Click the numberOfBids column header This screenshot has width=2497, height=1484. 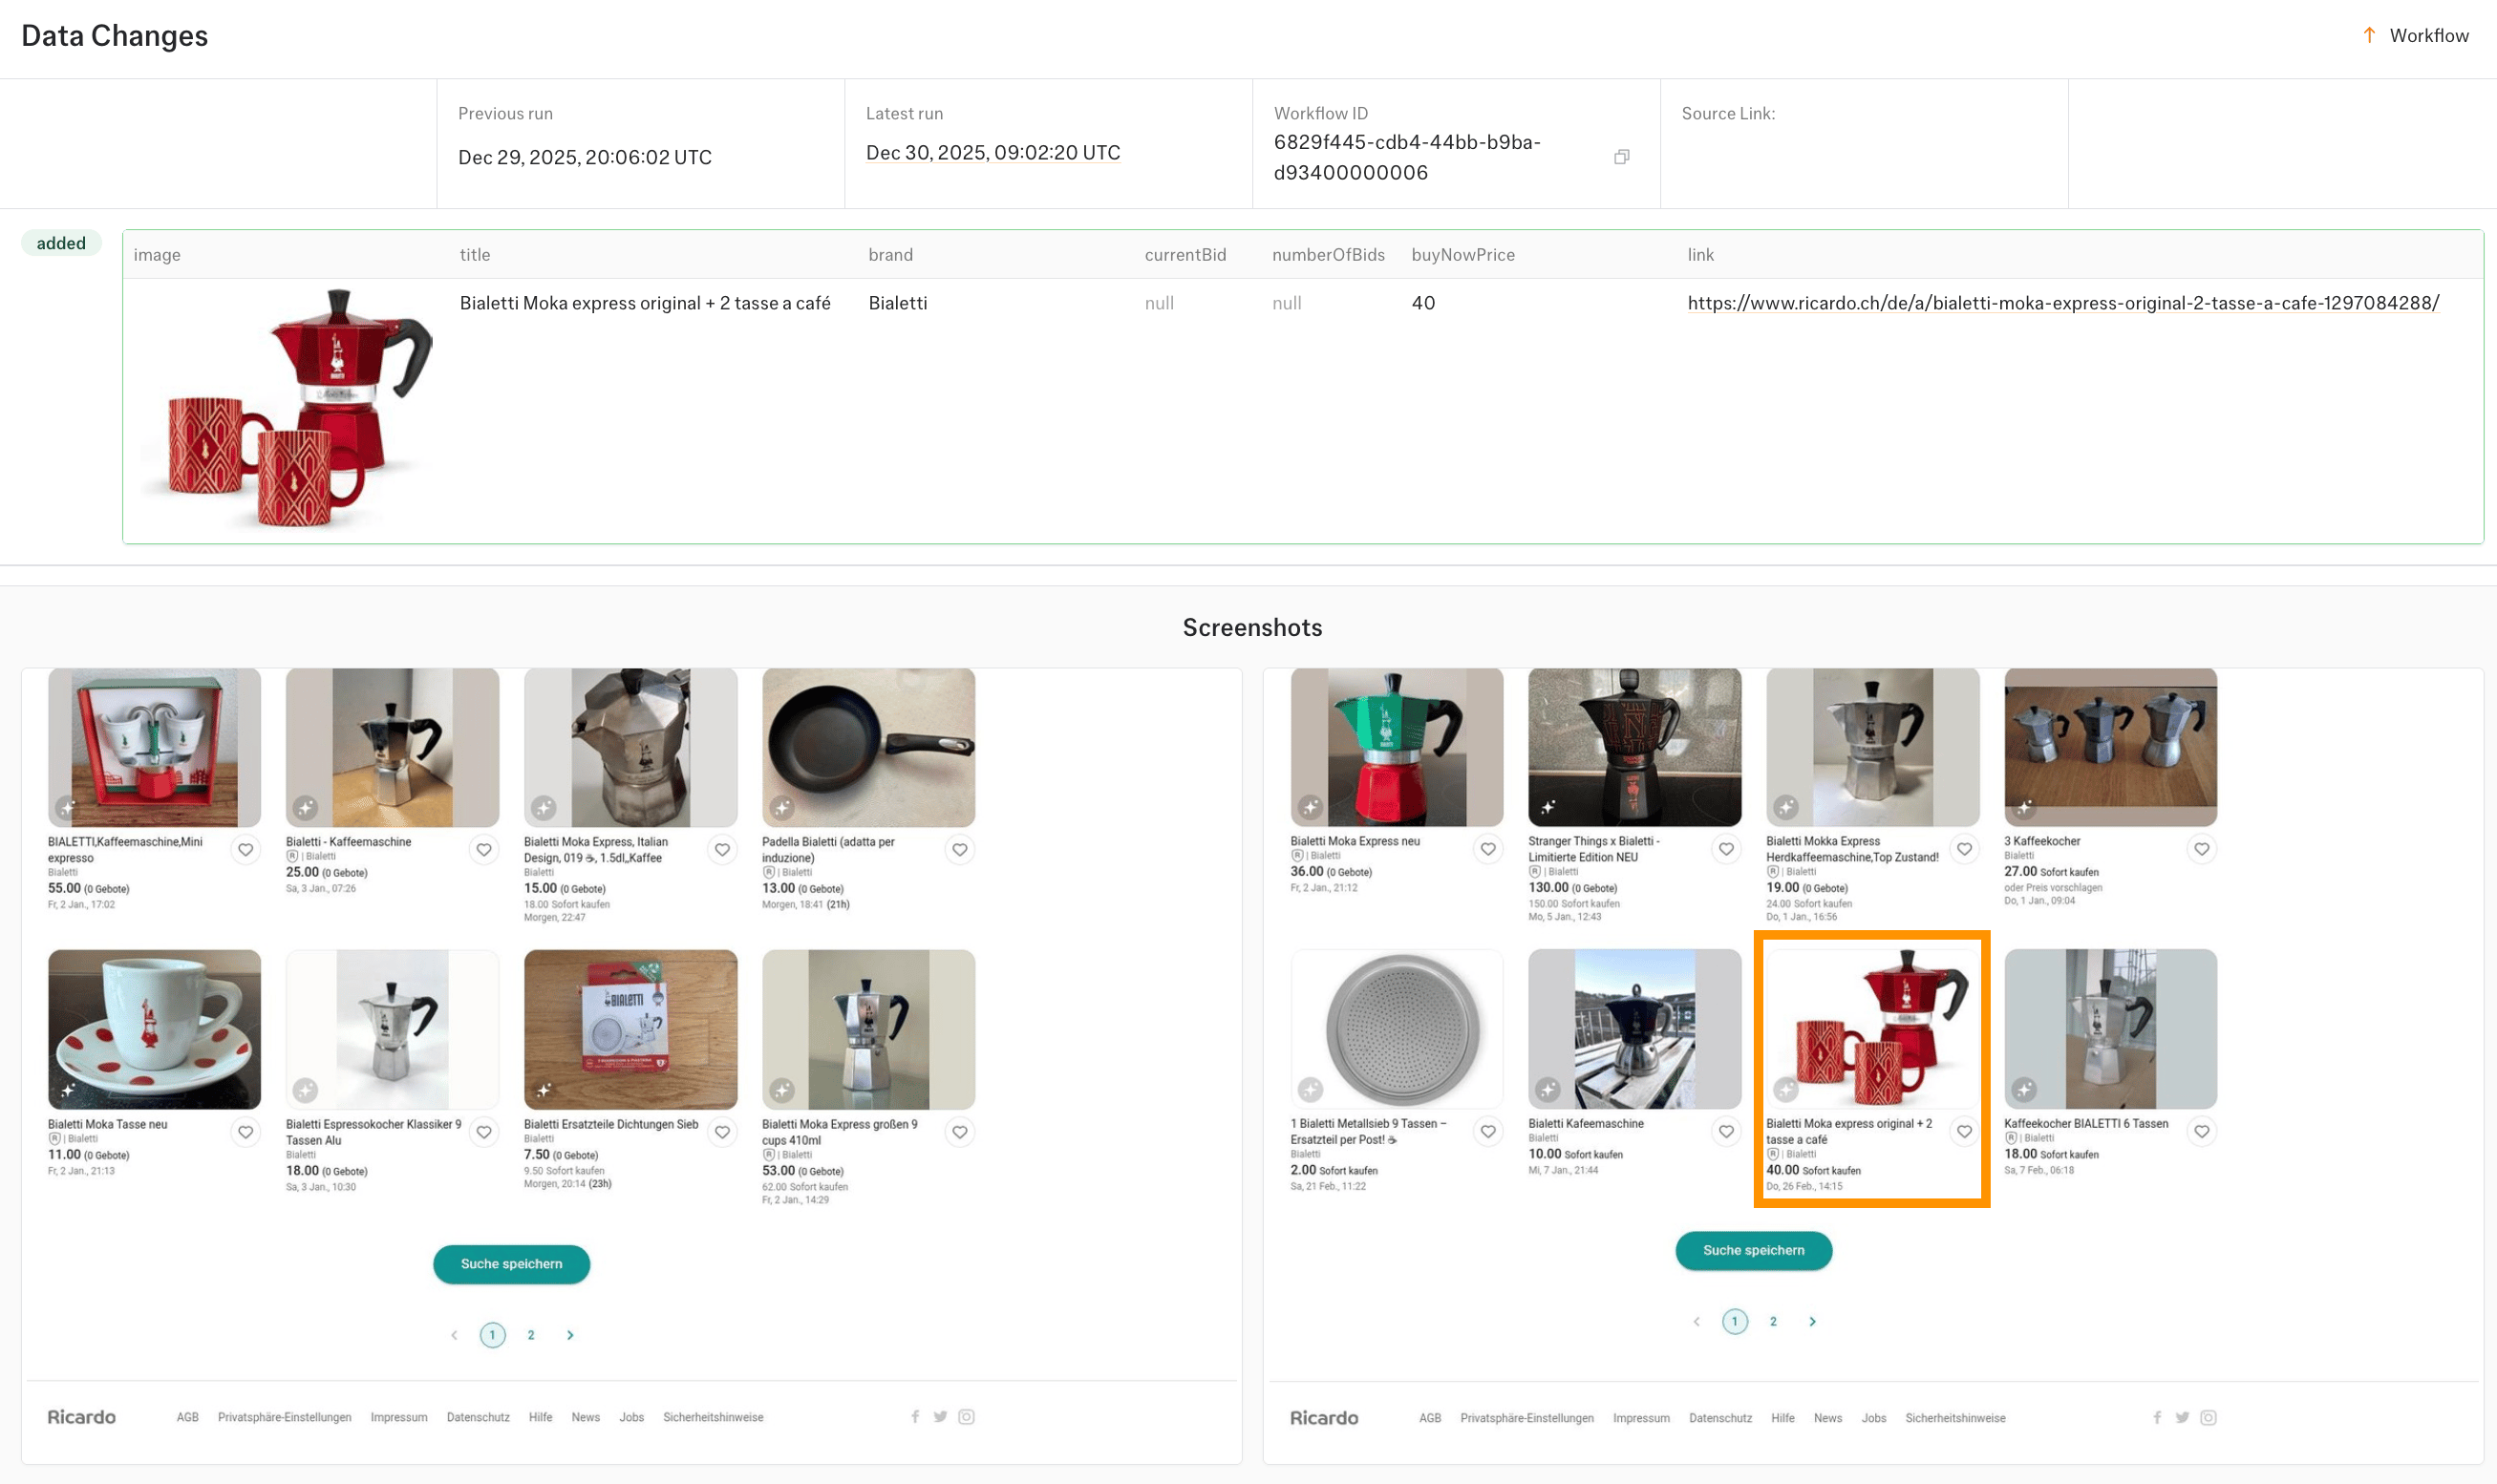coord(1328,255)
